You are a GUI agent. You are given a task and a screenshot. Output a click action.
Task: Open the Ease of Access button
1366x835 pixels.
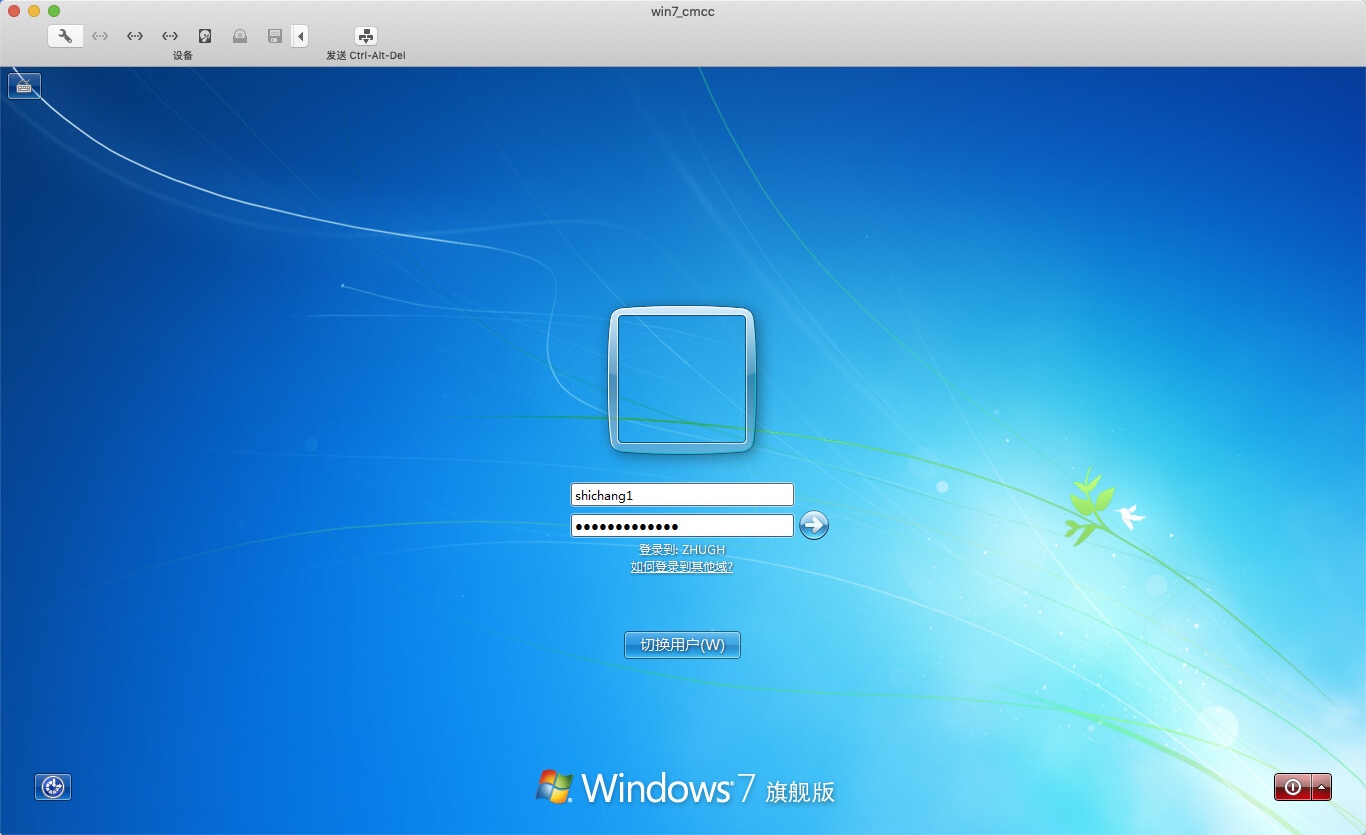(x=53, y=787)
